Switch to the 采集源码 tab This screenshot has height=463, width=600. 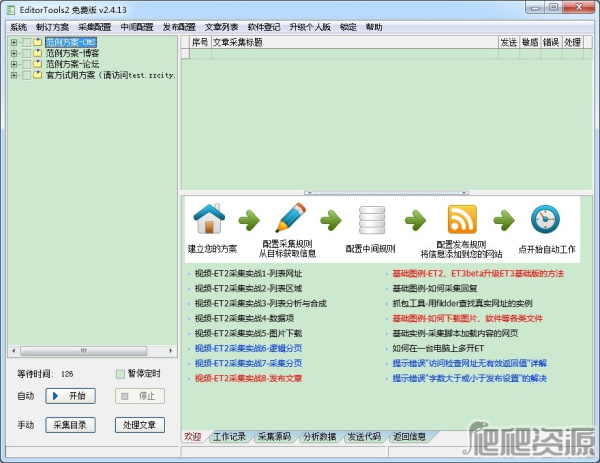click(274, 437)
